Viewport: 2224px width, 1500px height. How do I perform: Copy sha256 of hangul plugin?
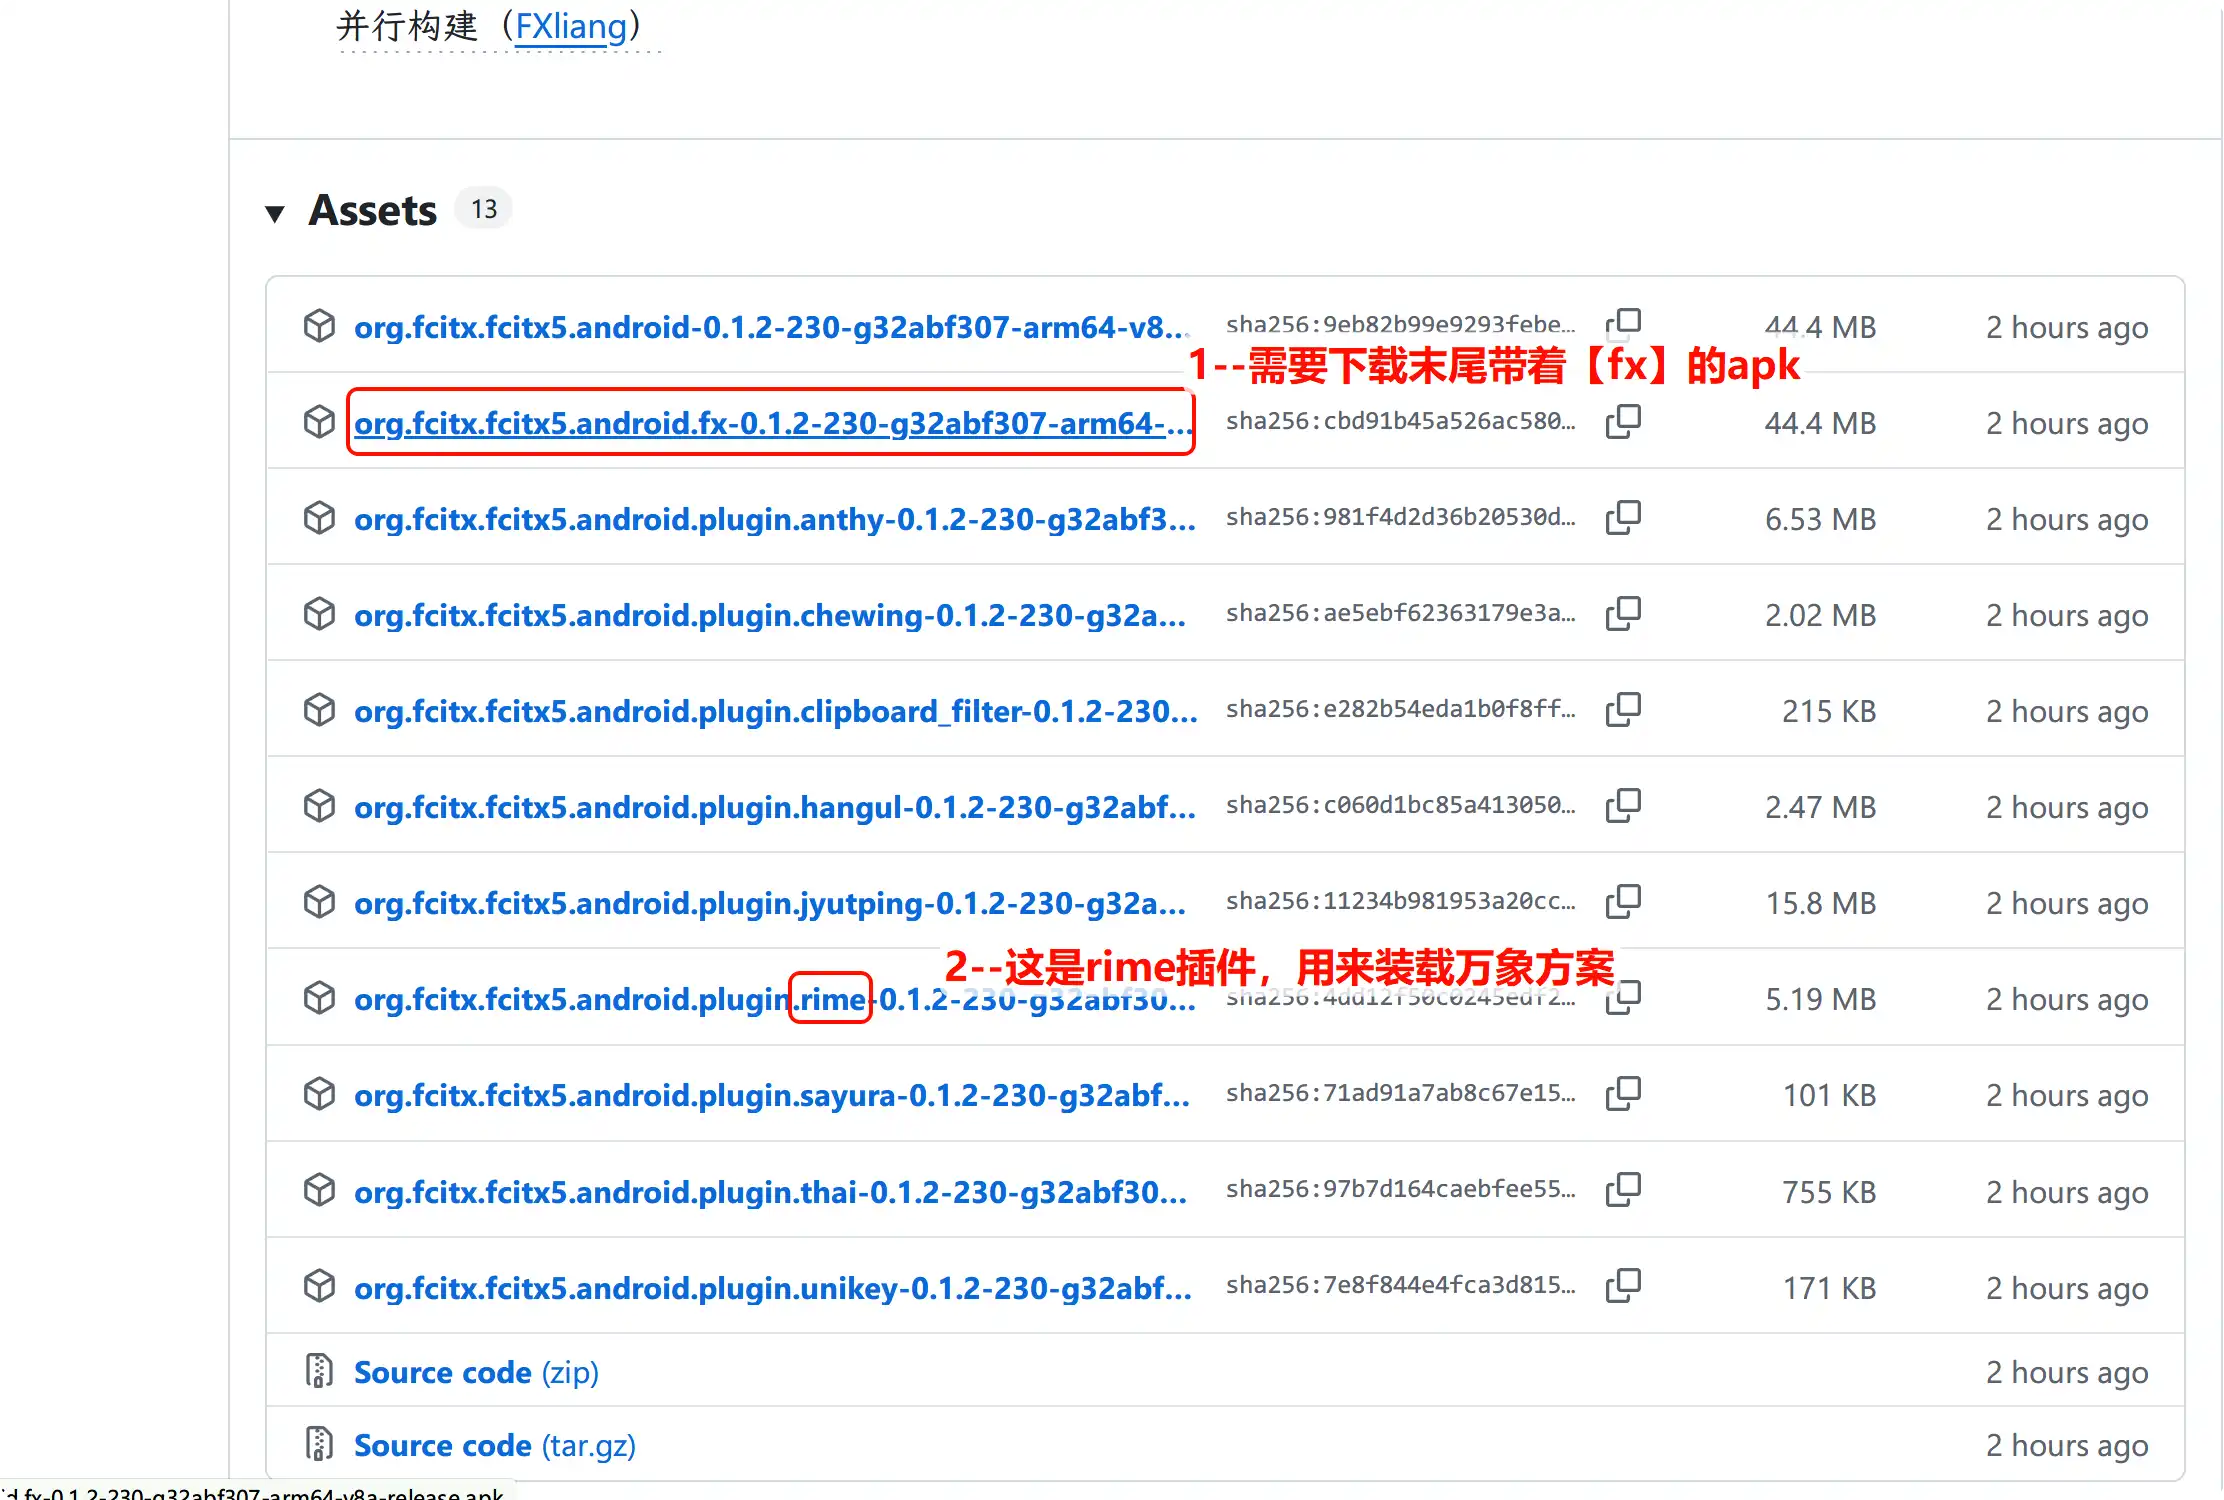point(1623,806)
